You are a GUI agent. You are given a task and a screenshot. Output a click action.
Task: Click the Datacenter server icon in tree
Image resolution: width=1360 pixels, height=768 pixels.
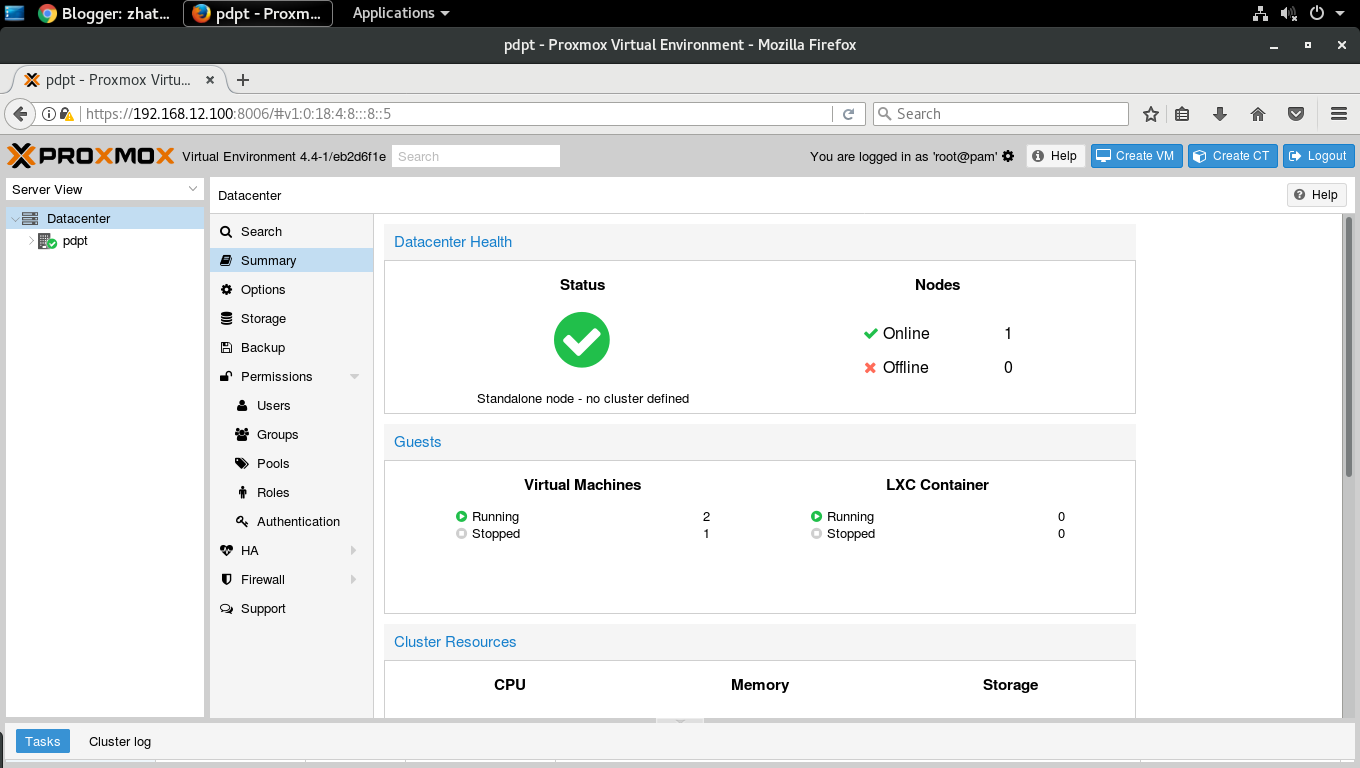[30, 218]
